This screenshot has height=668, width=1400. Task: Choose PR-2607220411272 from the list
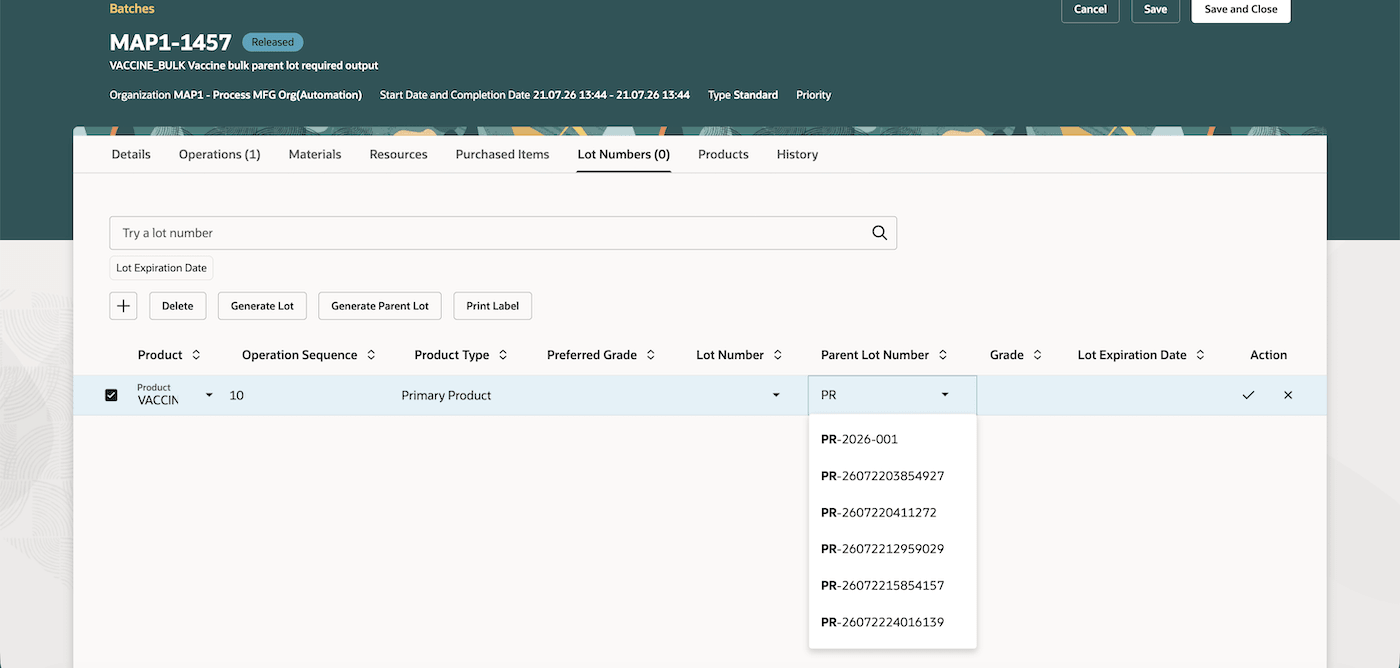(x=892, y=512)
